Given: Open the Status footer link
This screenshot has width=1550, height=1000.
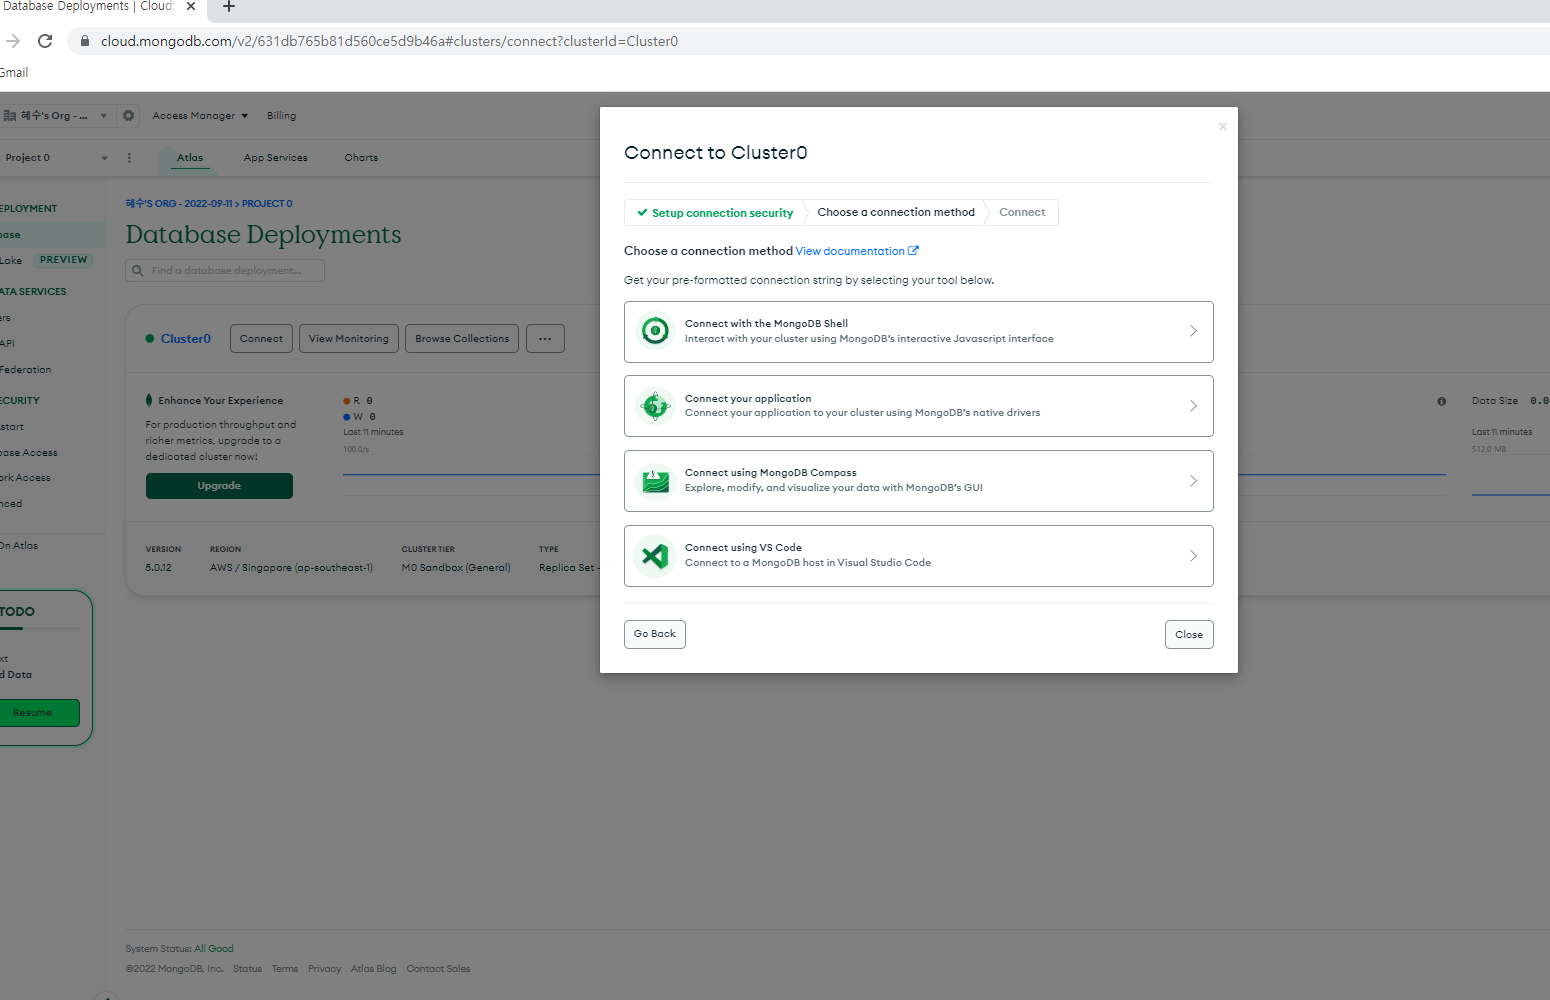Looking at the screenshot, I should pos(247,969).
